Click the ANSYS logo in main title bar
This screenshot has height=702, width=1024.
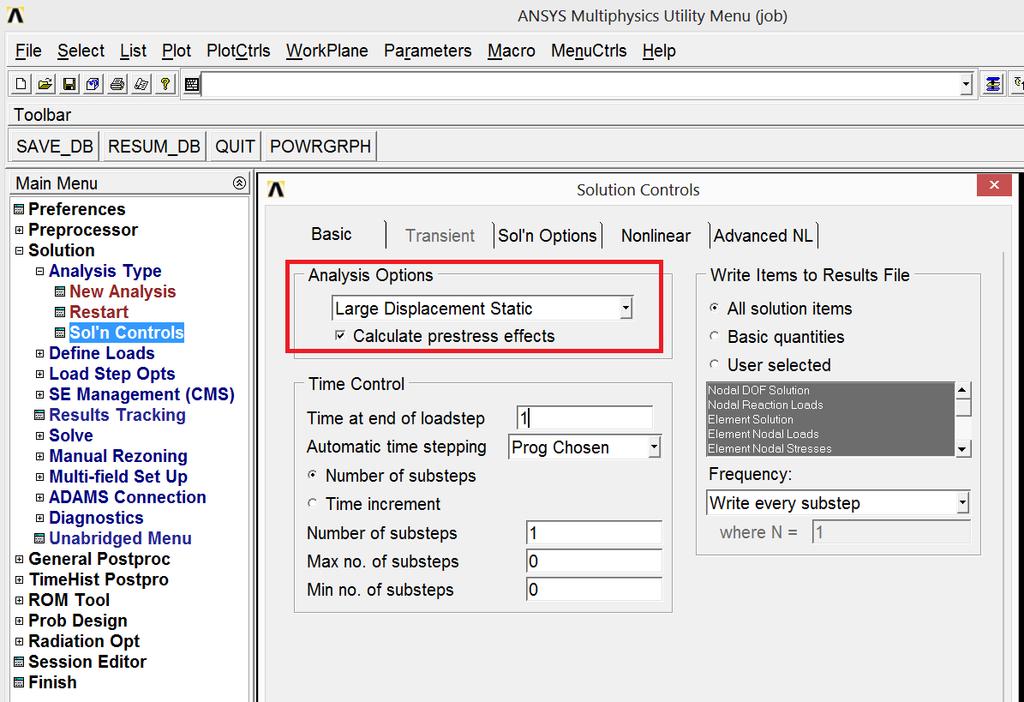click(16, 14)
